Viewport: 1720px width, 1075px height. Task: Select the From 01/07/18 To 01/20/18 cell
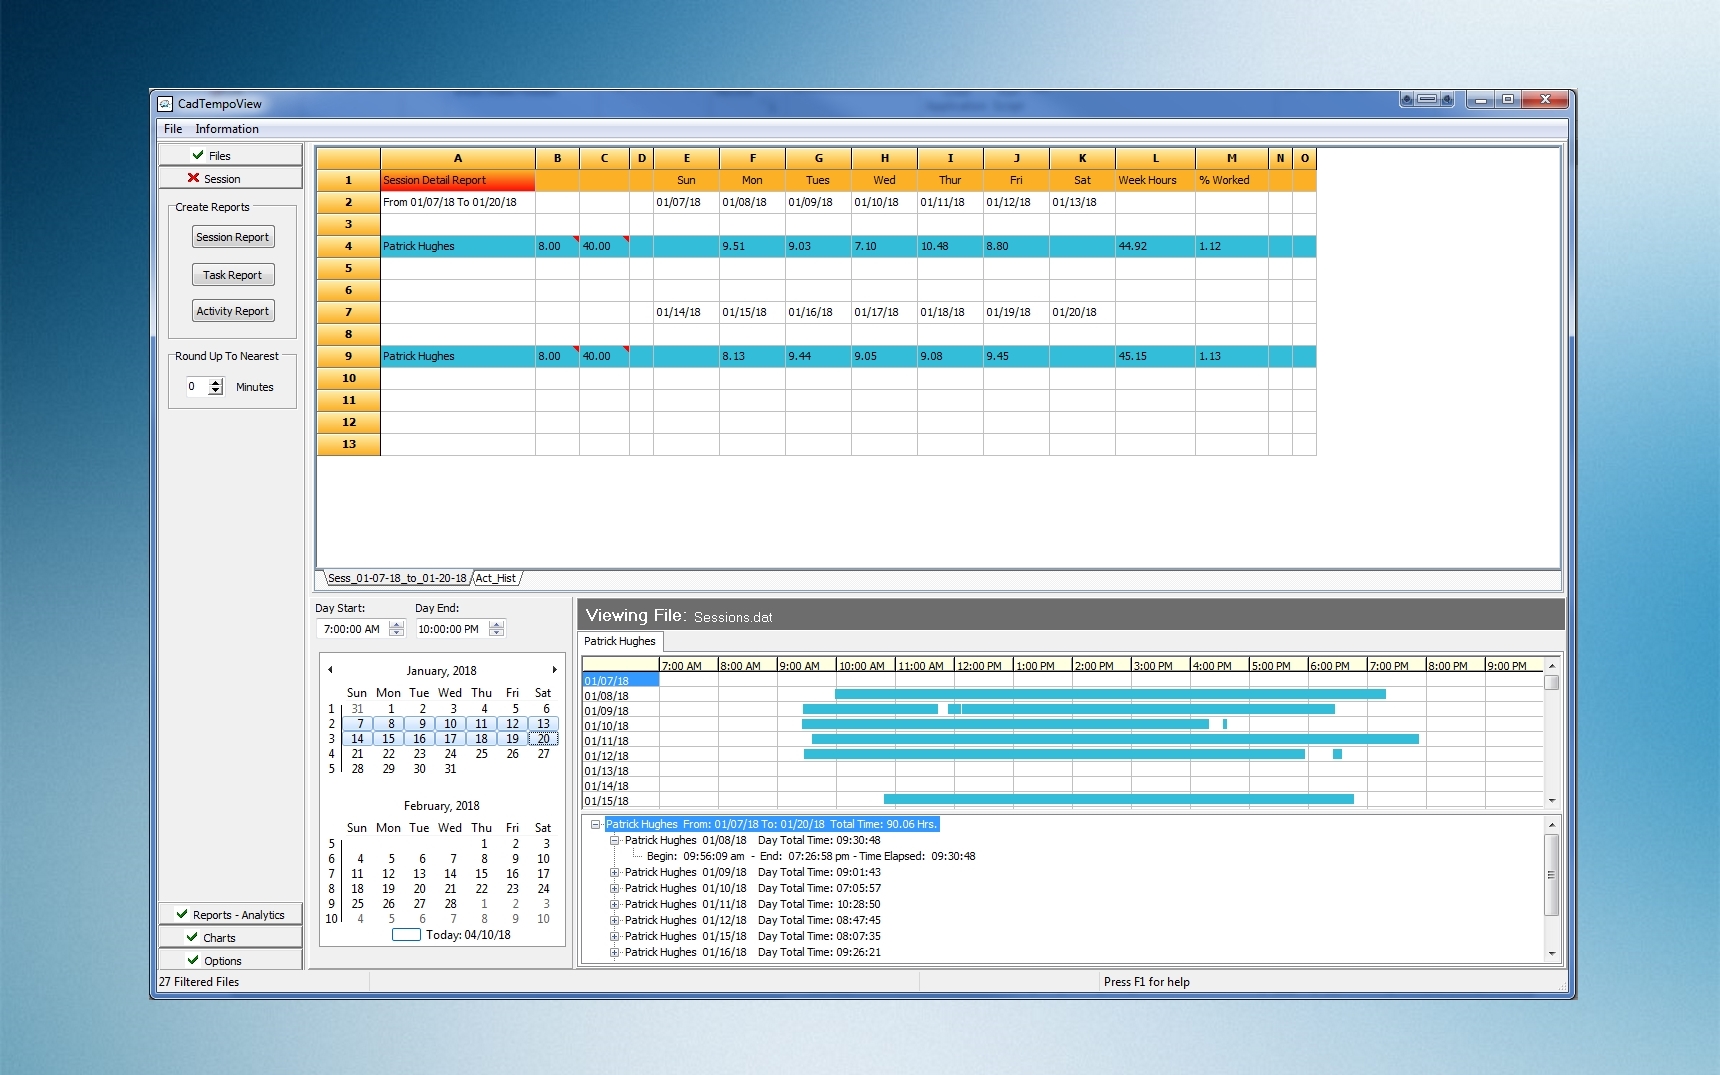click(x=458, y=202)
